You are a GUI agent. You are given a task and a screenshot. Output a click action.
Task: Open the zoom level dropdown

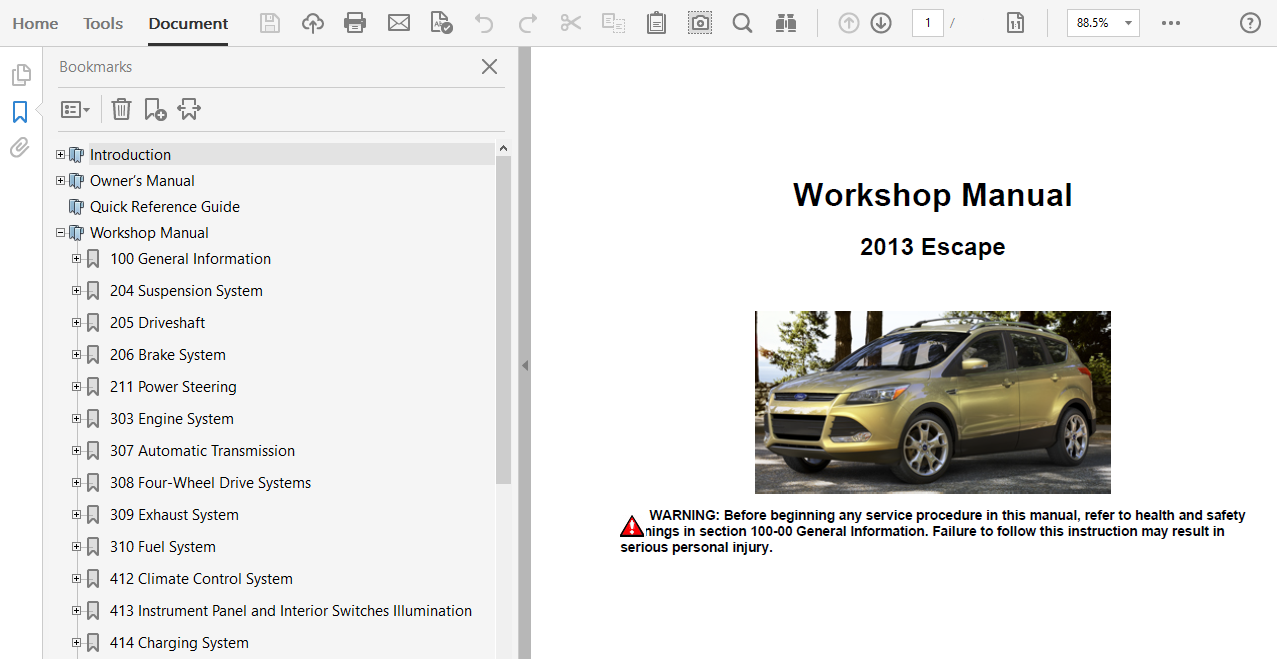[1128, 23]
